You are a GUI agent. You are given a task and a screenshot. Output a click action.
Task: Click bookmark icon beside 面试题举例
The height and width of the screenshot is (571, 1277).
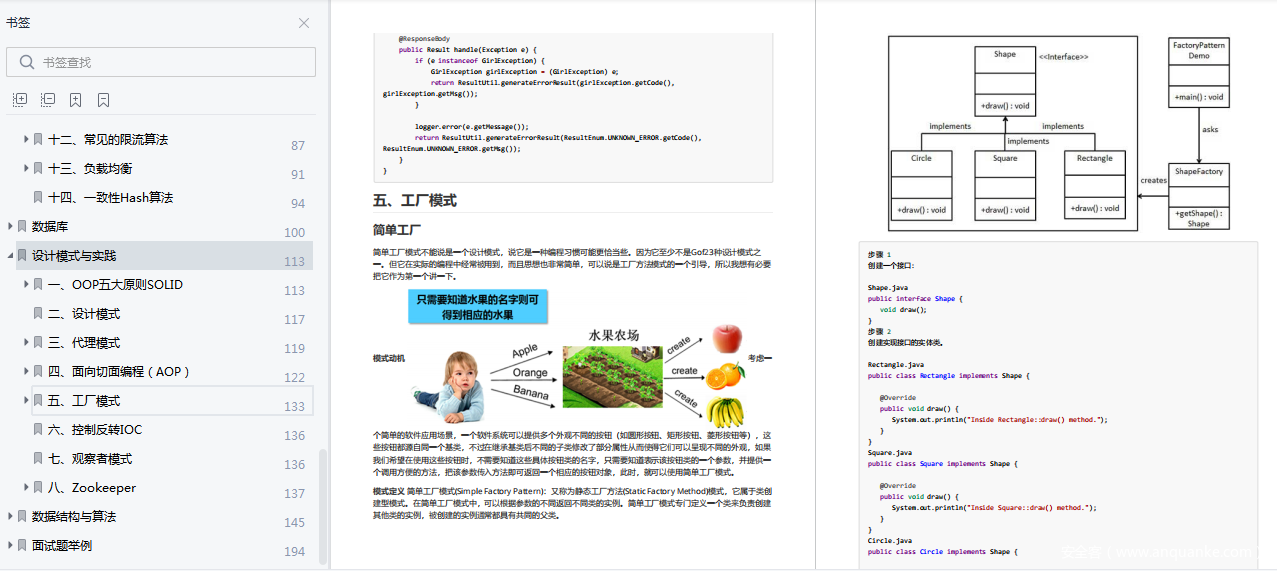coord(22,545)
